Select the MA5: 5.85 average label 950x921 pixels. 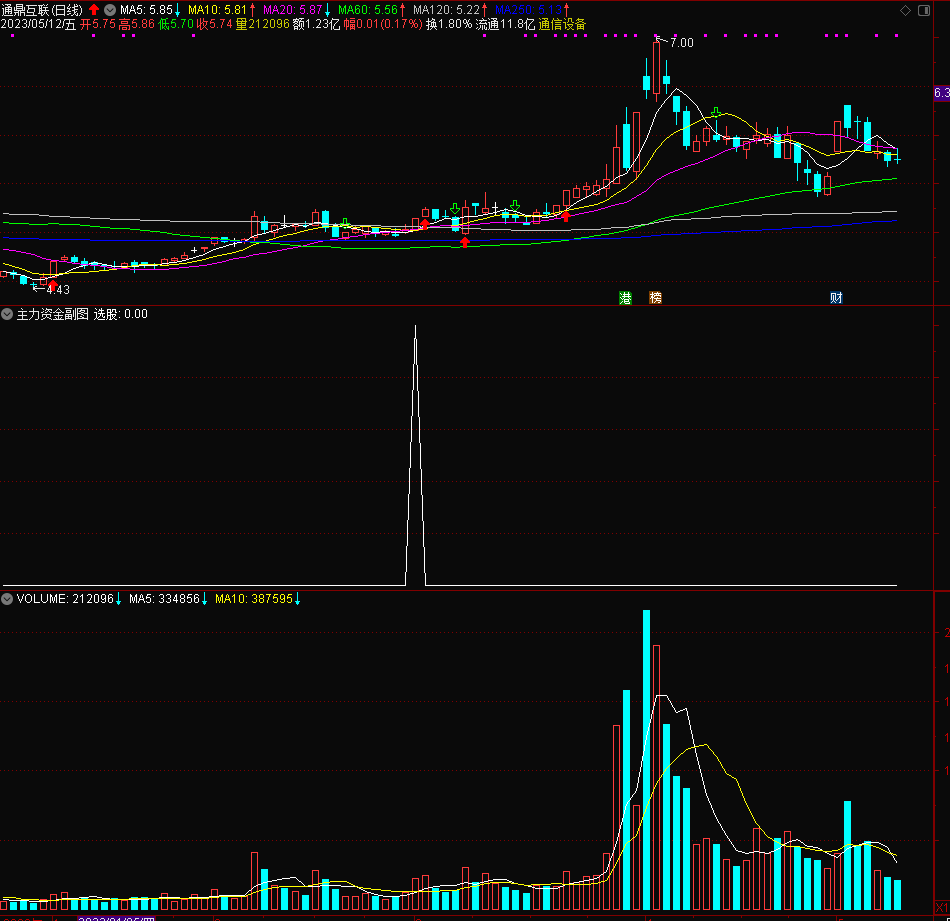(x=146, y=10)
